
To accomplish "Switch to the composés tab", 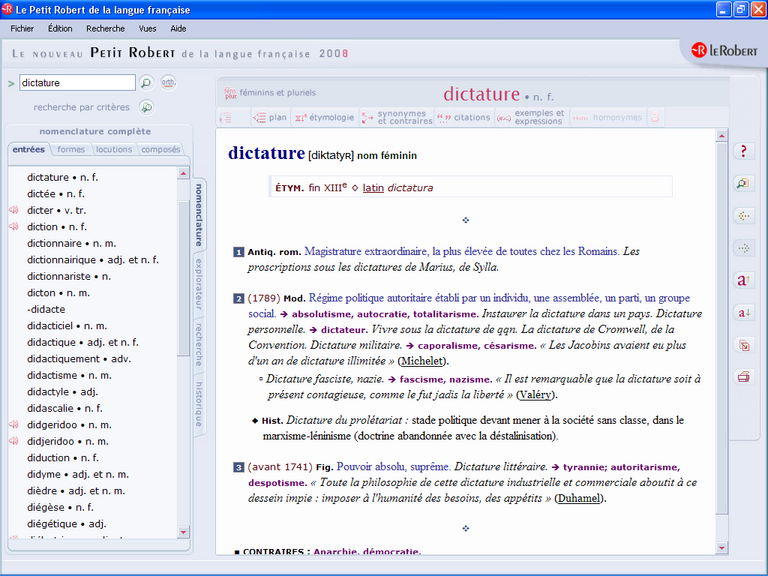I will 161,149.
